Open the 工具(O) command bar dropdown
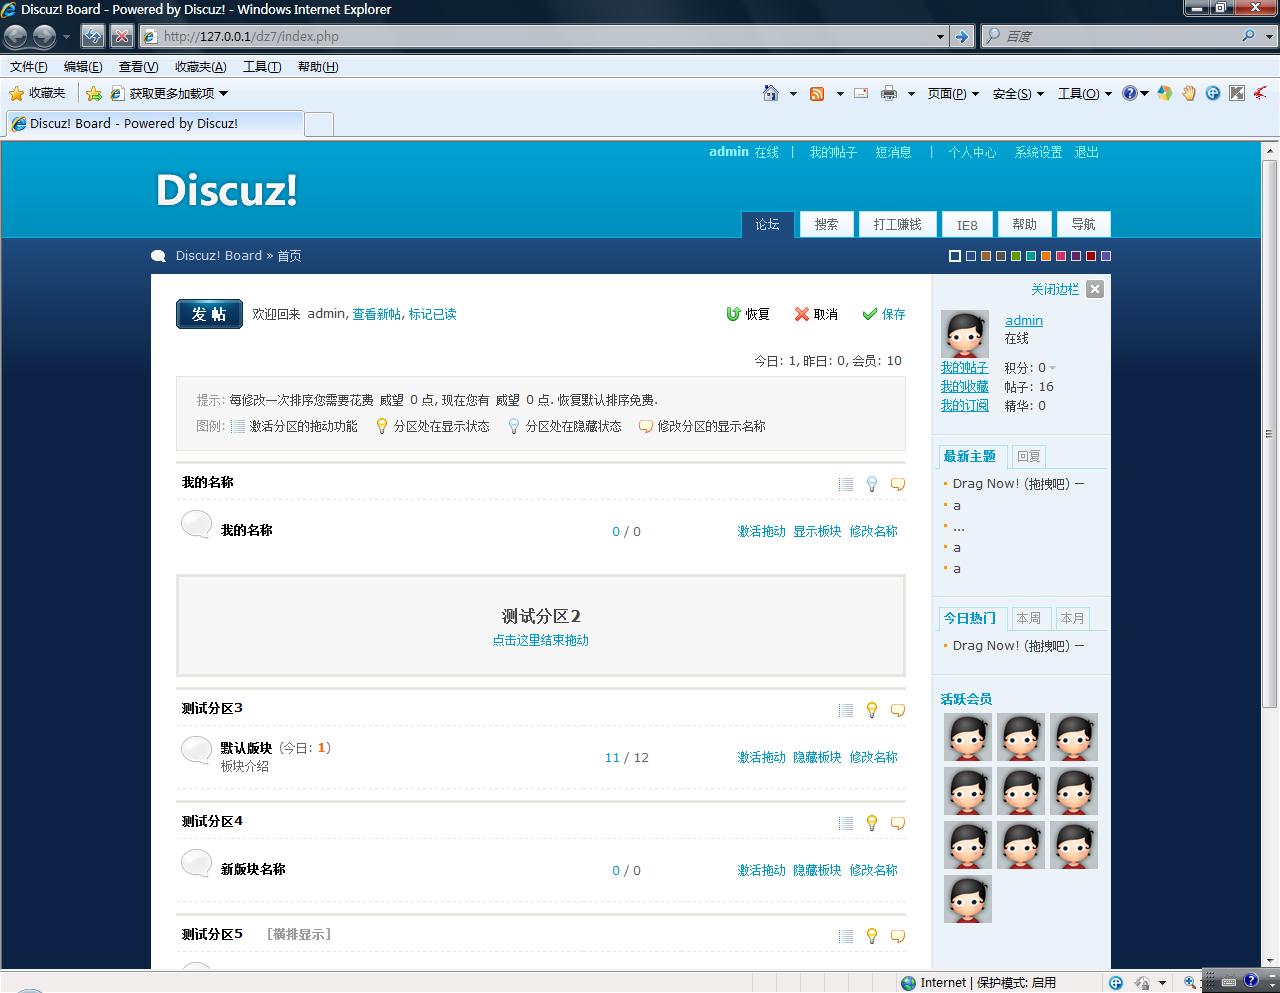1280x993 pixels. pos(1084,93)
